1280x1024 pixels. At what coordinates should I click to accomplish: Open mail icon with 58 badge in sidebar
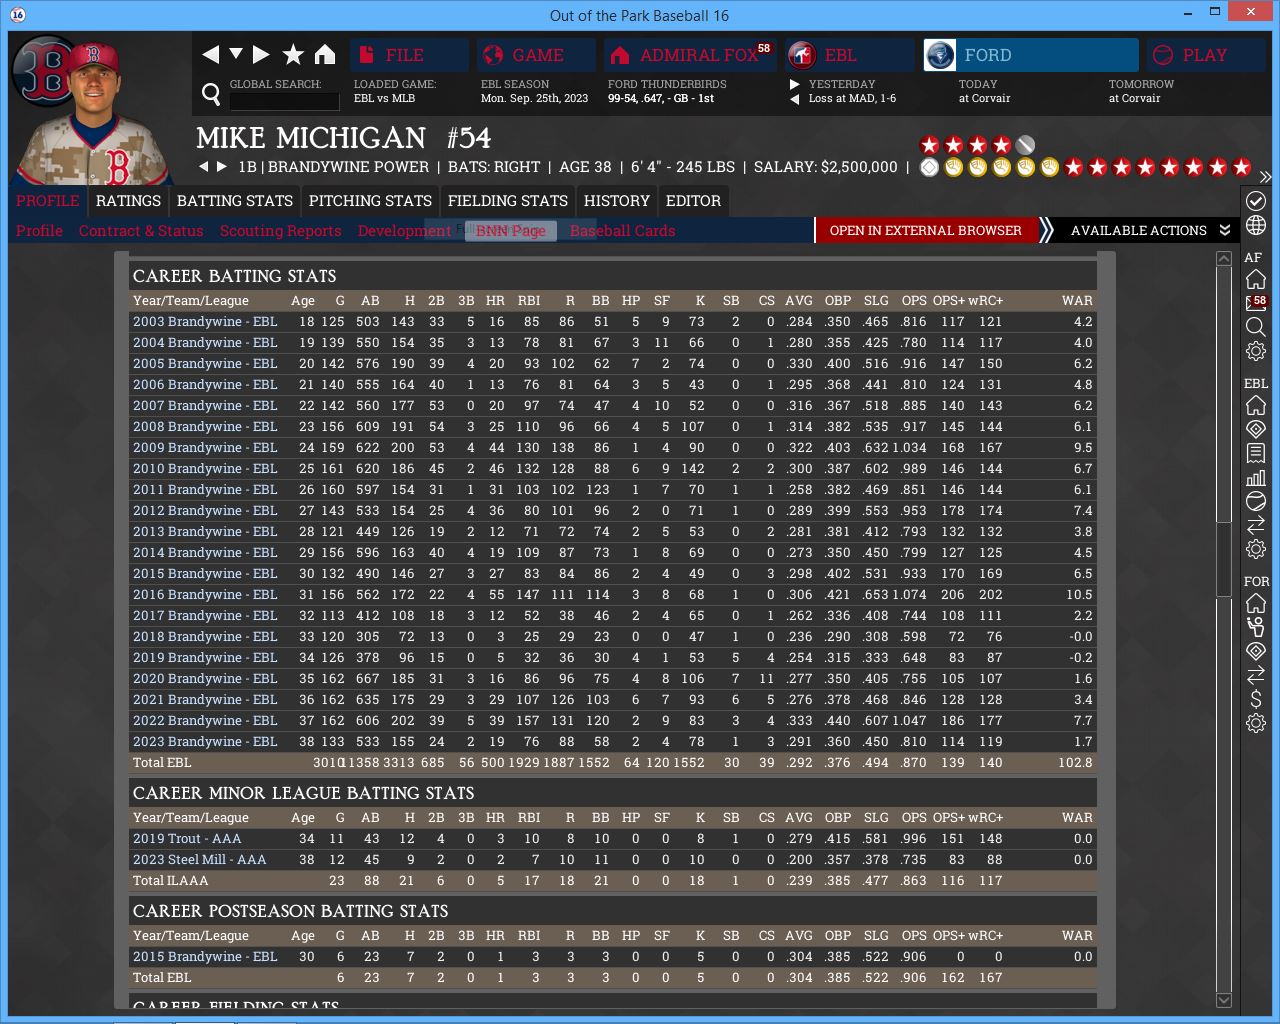pos(1256,303)
